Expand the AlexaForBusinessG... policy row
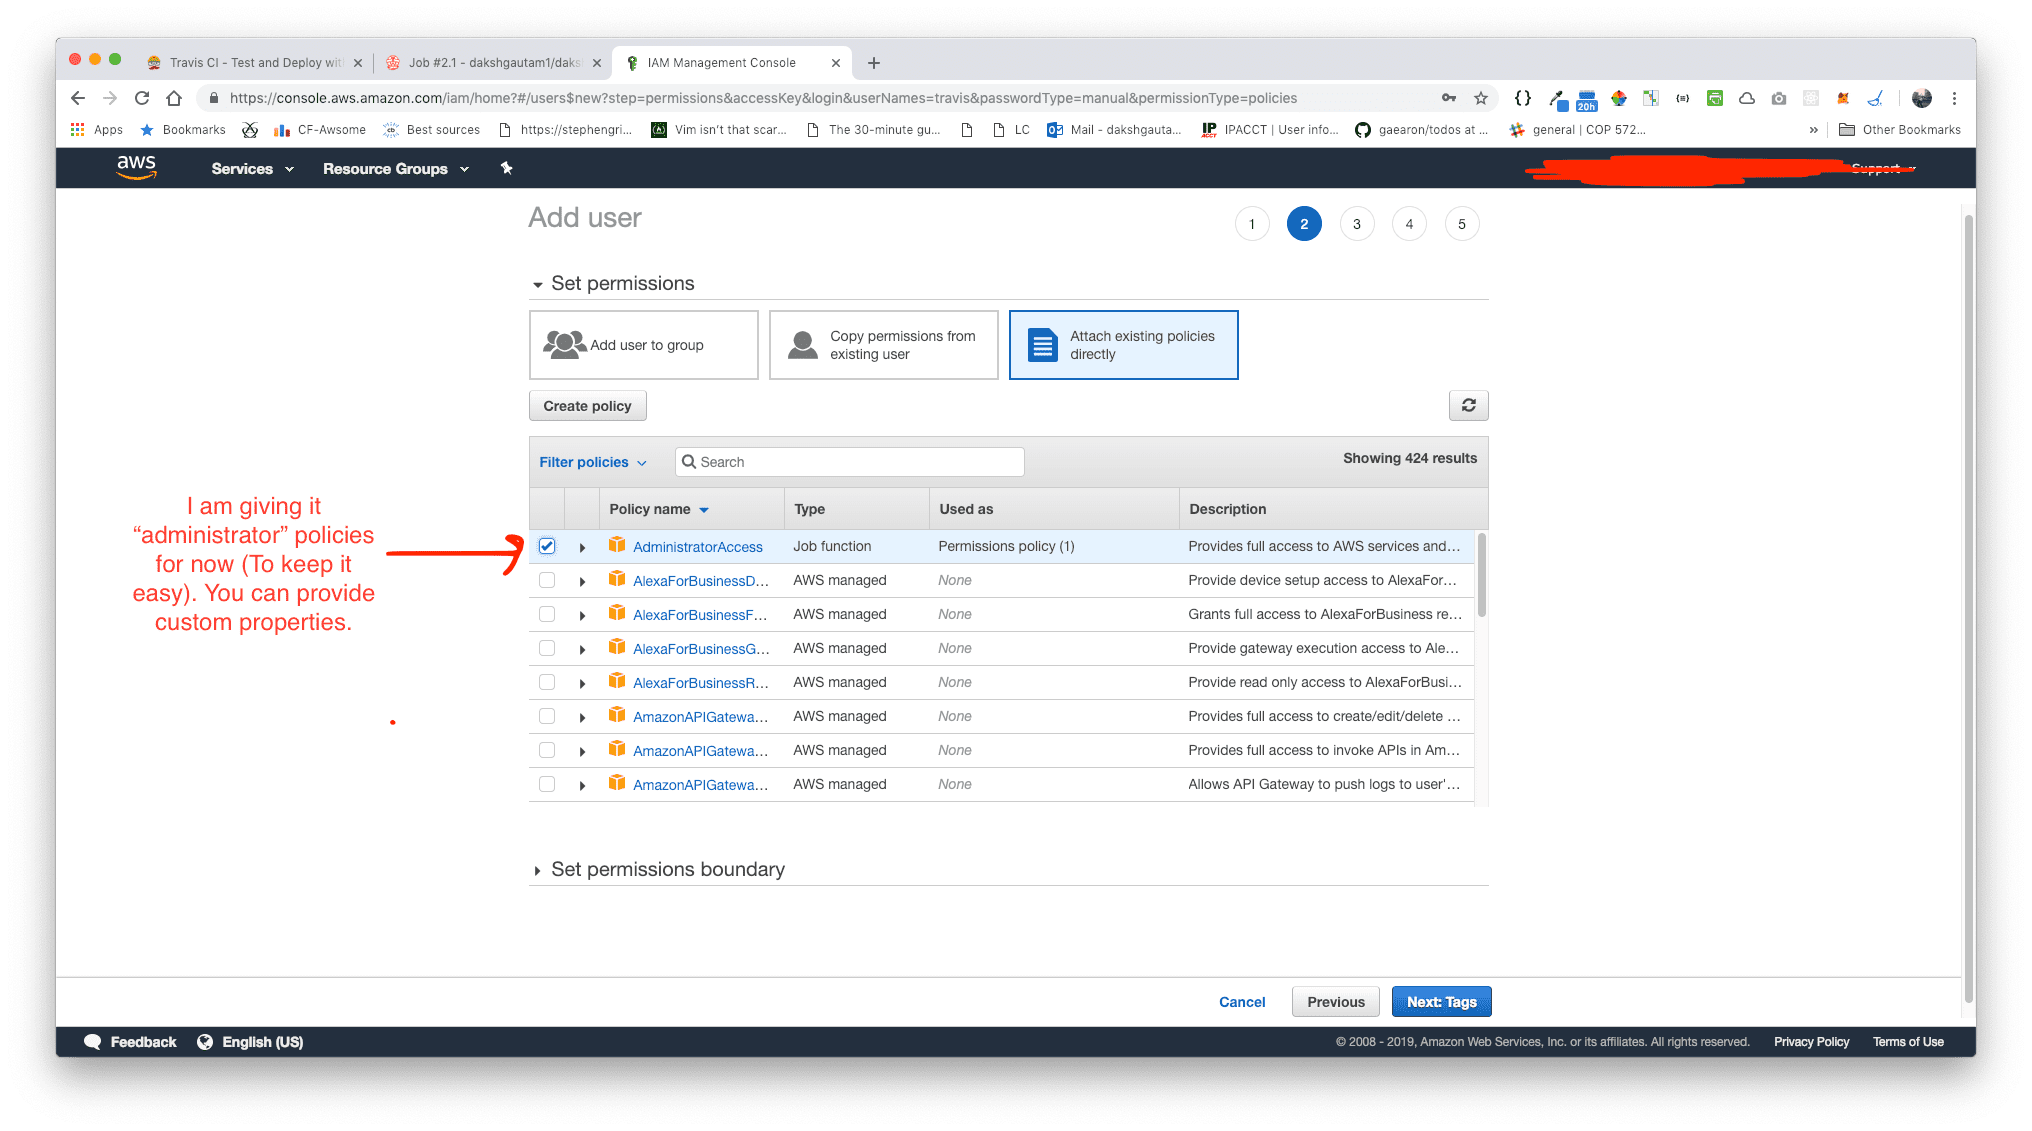The height and width of the screenshot is (1131, 2032). [x=582, y=650]
